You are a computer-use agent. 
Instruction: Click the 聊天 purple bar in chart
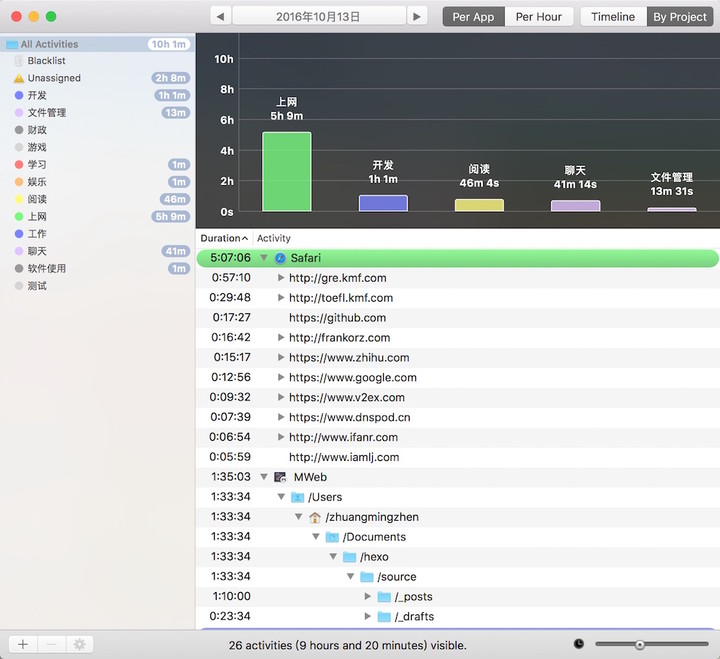click(x=575, y=206)
